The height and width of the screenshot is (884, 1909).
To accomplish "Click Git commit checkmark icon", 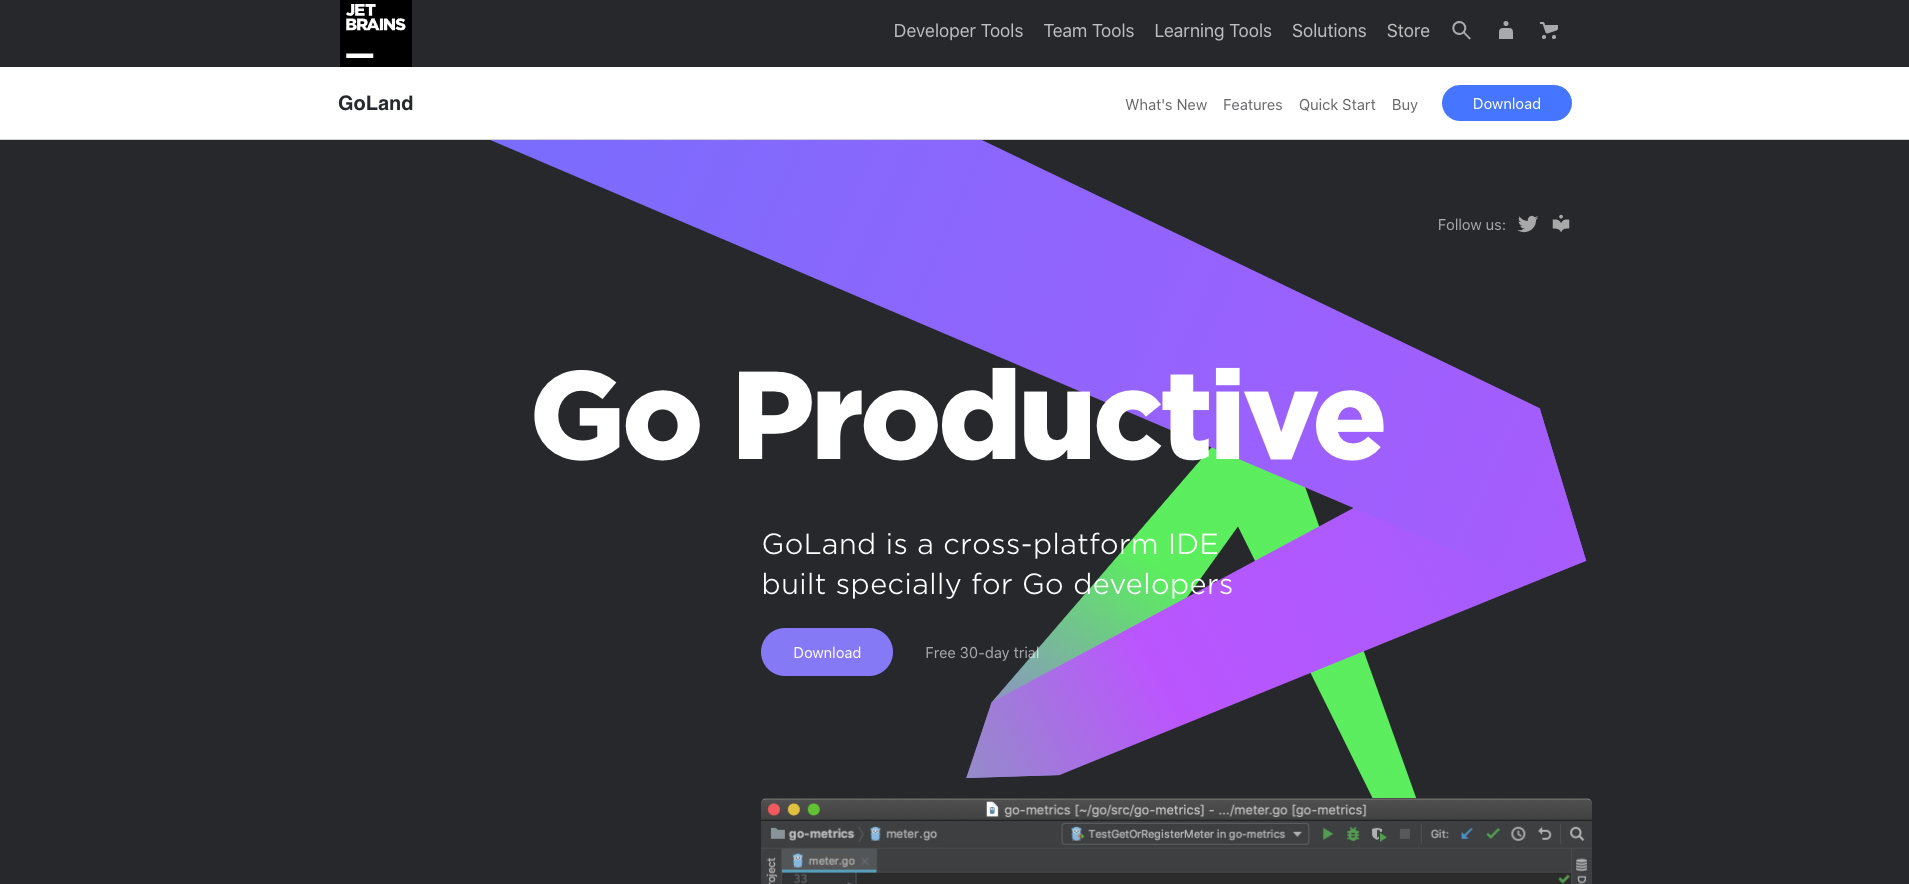I will pos(1493,834).
